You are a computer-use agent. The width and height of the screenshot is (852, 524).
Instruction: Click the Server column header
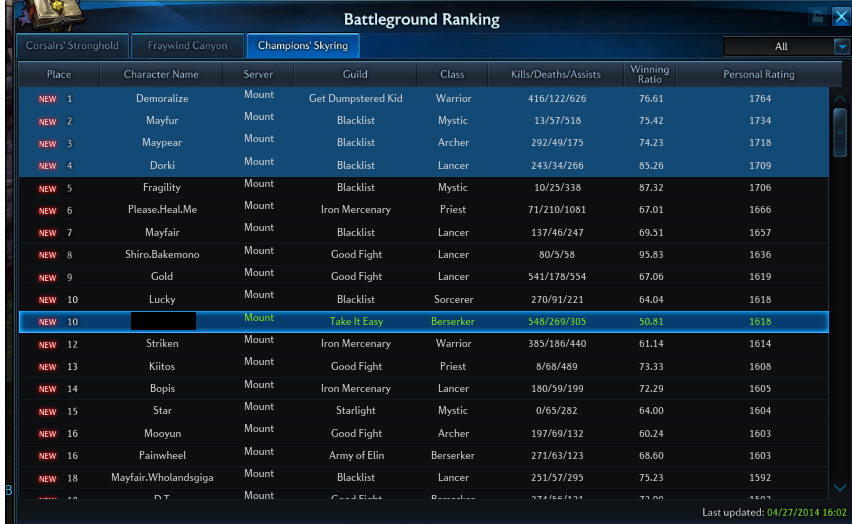click(258, 74)
